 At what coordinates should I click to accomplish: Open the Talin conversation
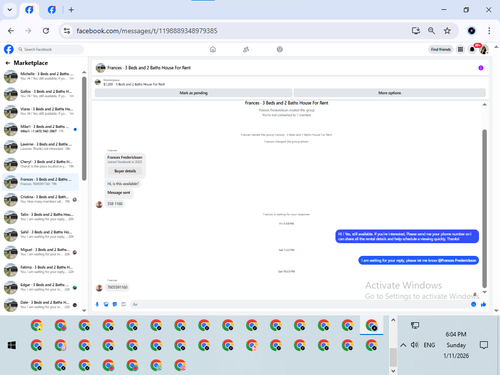pyautogui.click(x=40, y=217)
